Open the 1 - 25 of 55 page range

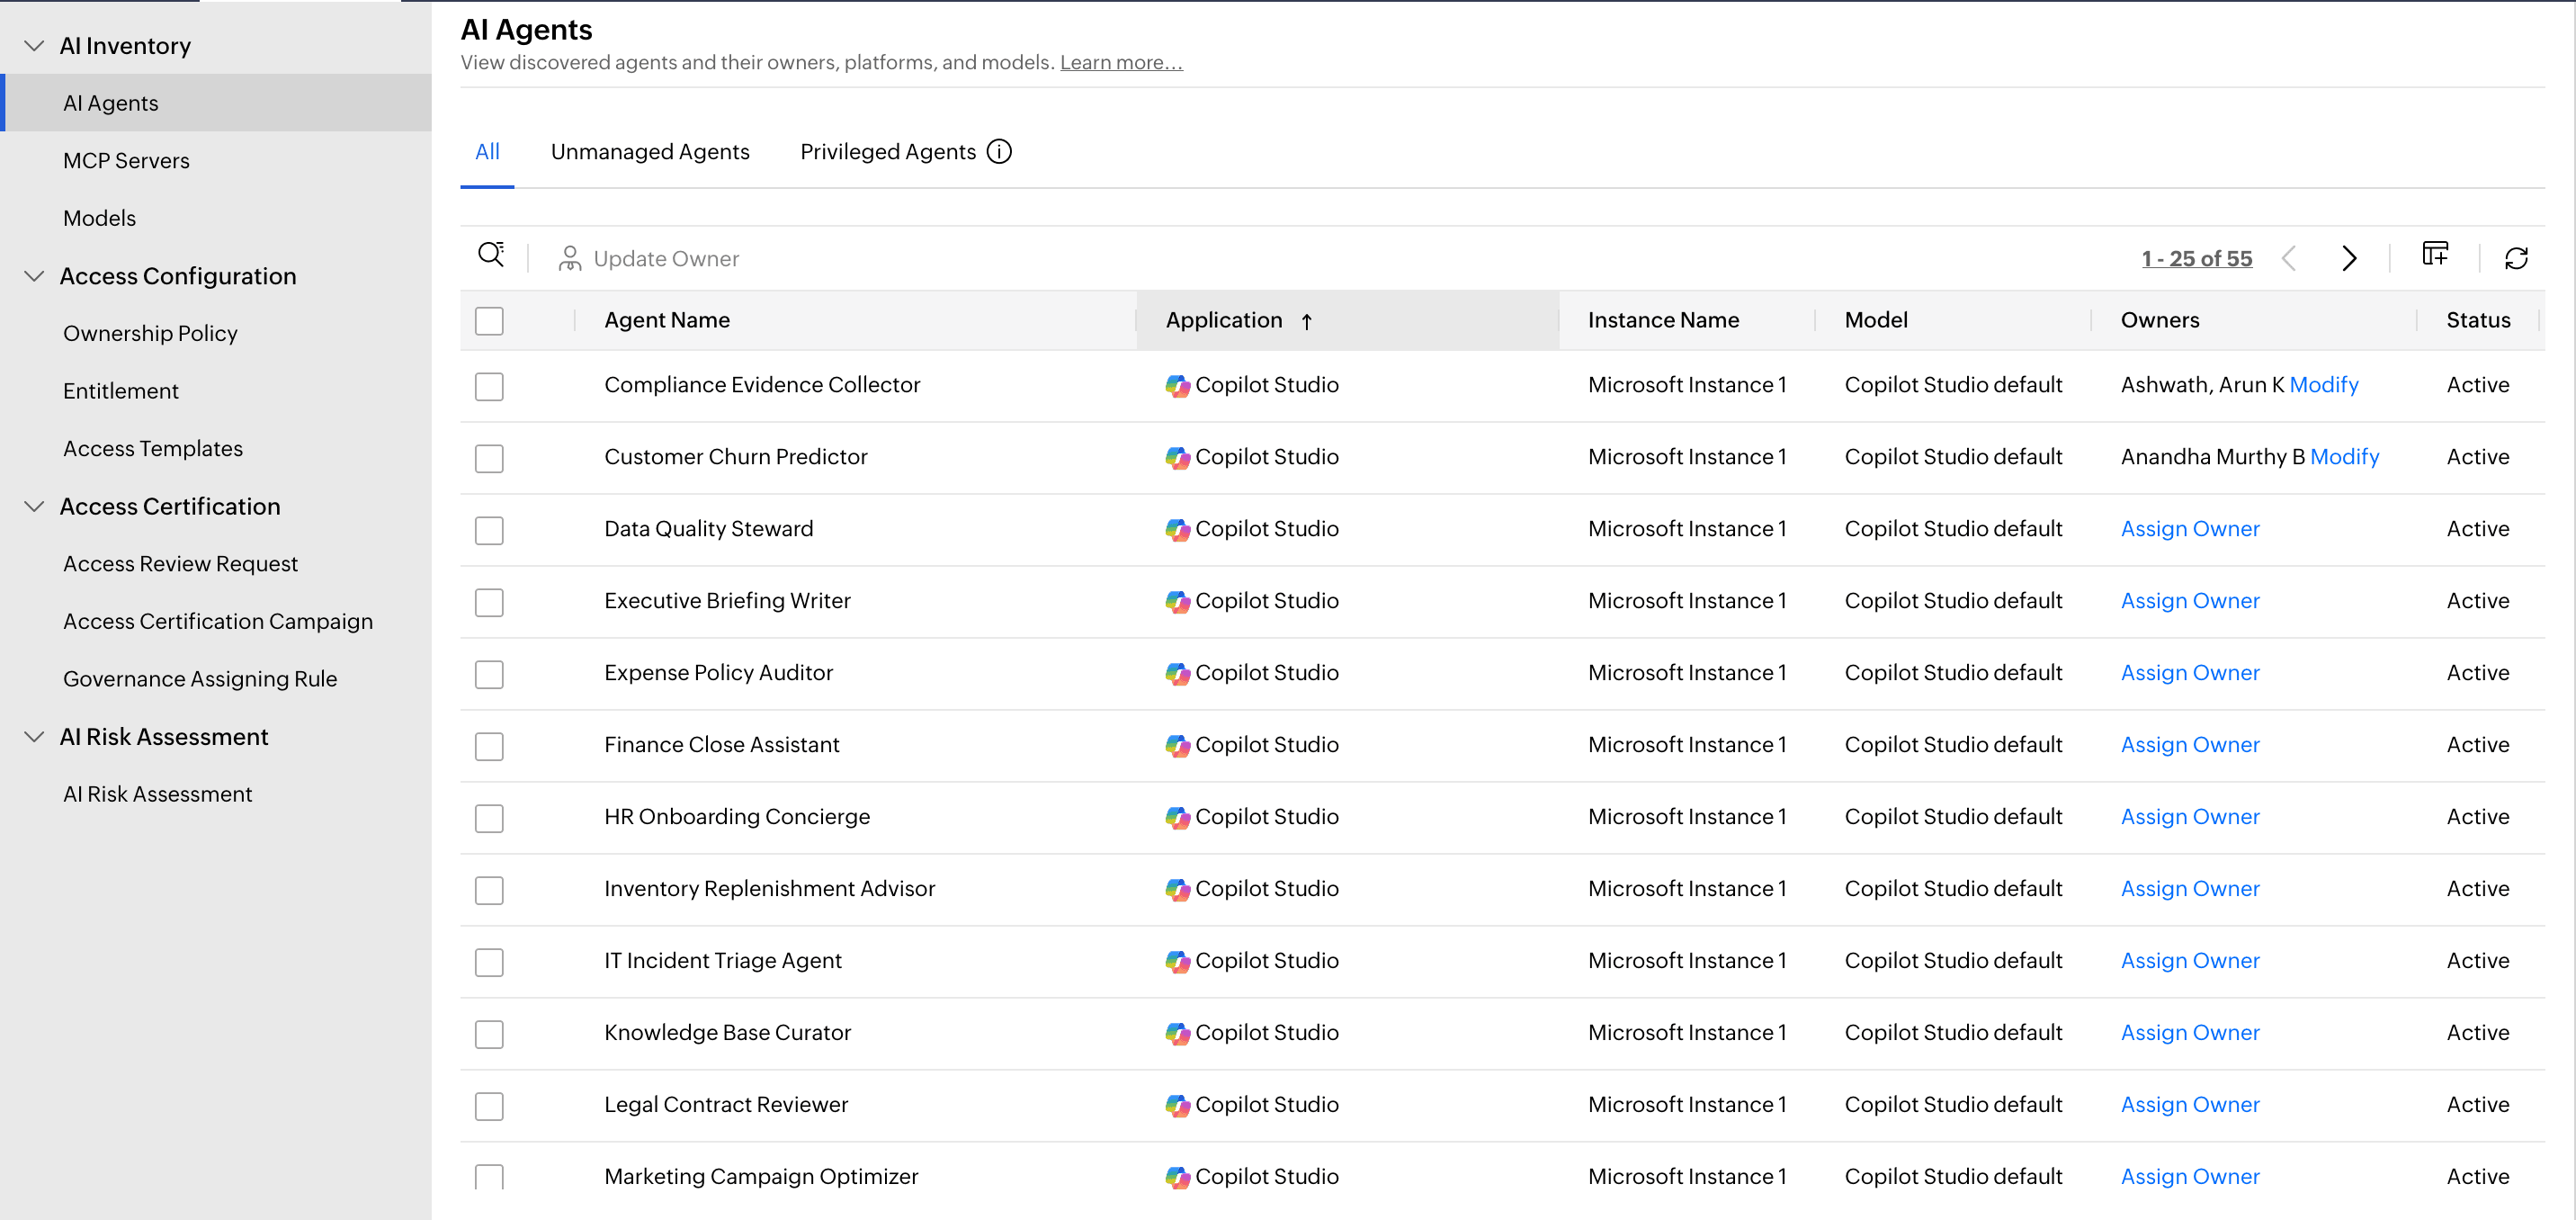pyautogui.click(x=2196, y=258)
